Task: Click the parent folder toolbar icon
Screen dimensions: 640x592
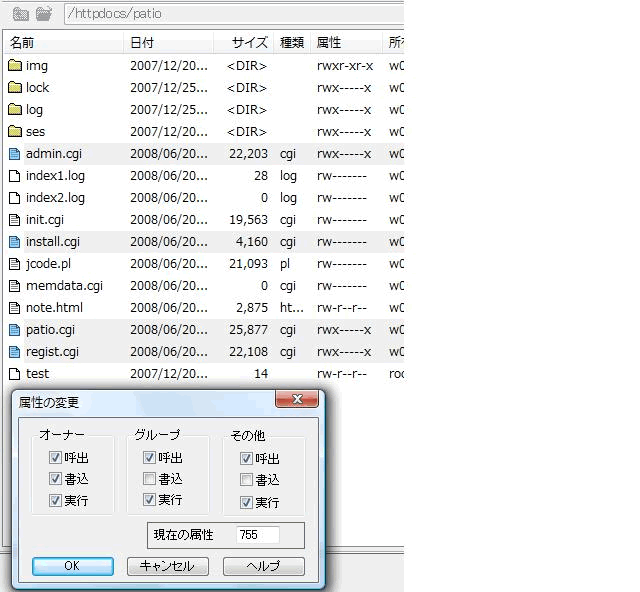Action: point(20,14)
